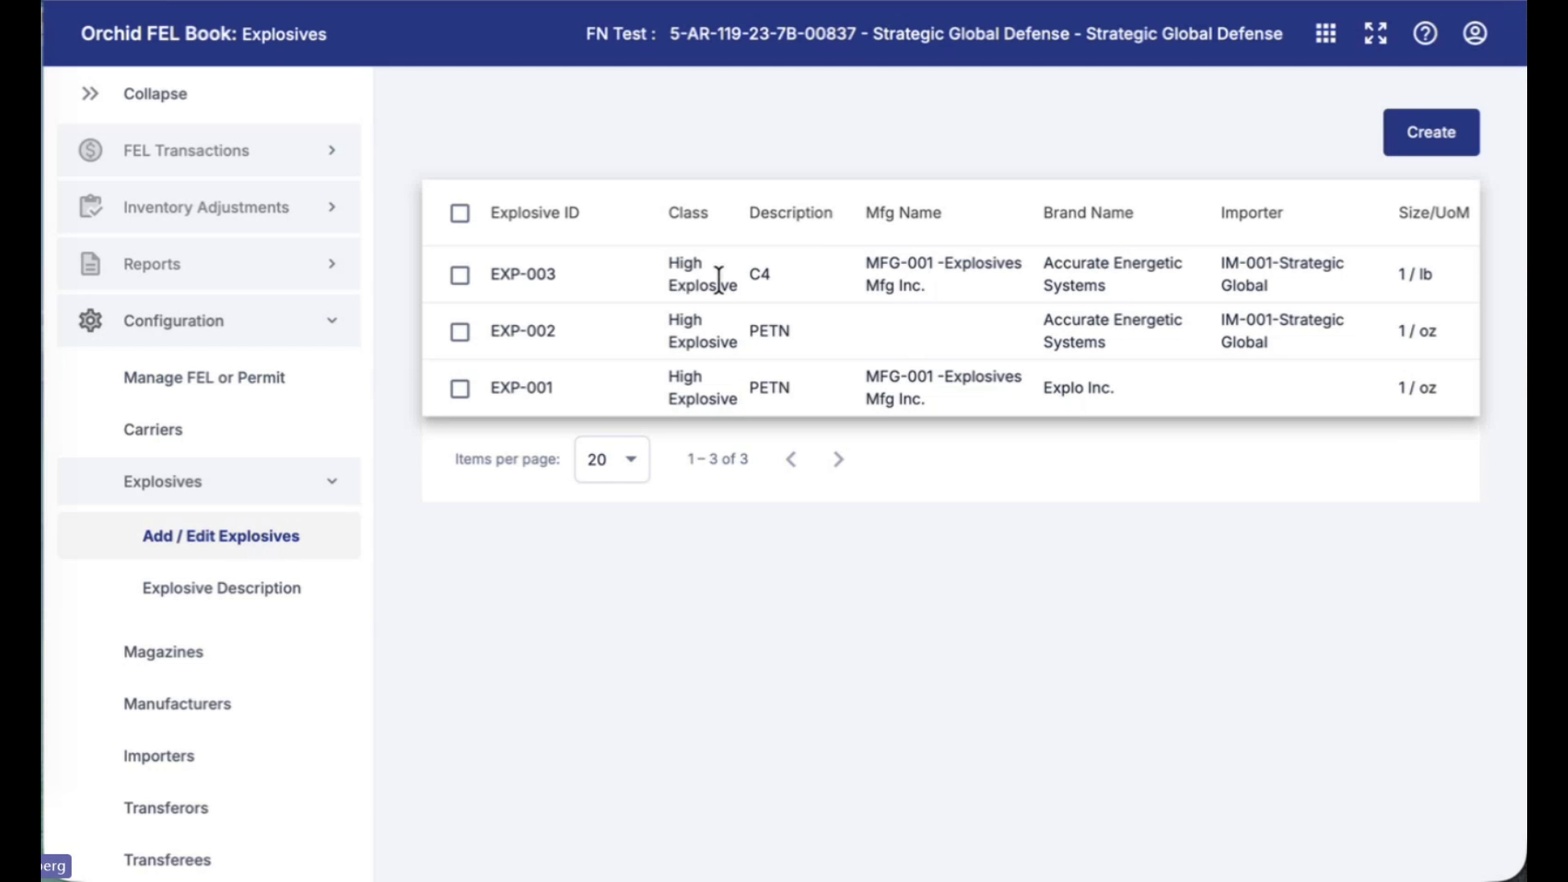Click the Collapse double-chevron icon
Viewport: 1568px width, 882px height.
point(90,93)
